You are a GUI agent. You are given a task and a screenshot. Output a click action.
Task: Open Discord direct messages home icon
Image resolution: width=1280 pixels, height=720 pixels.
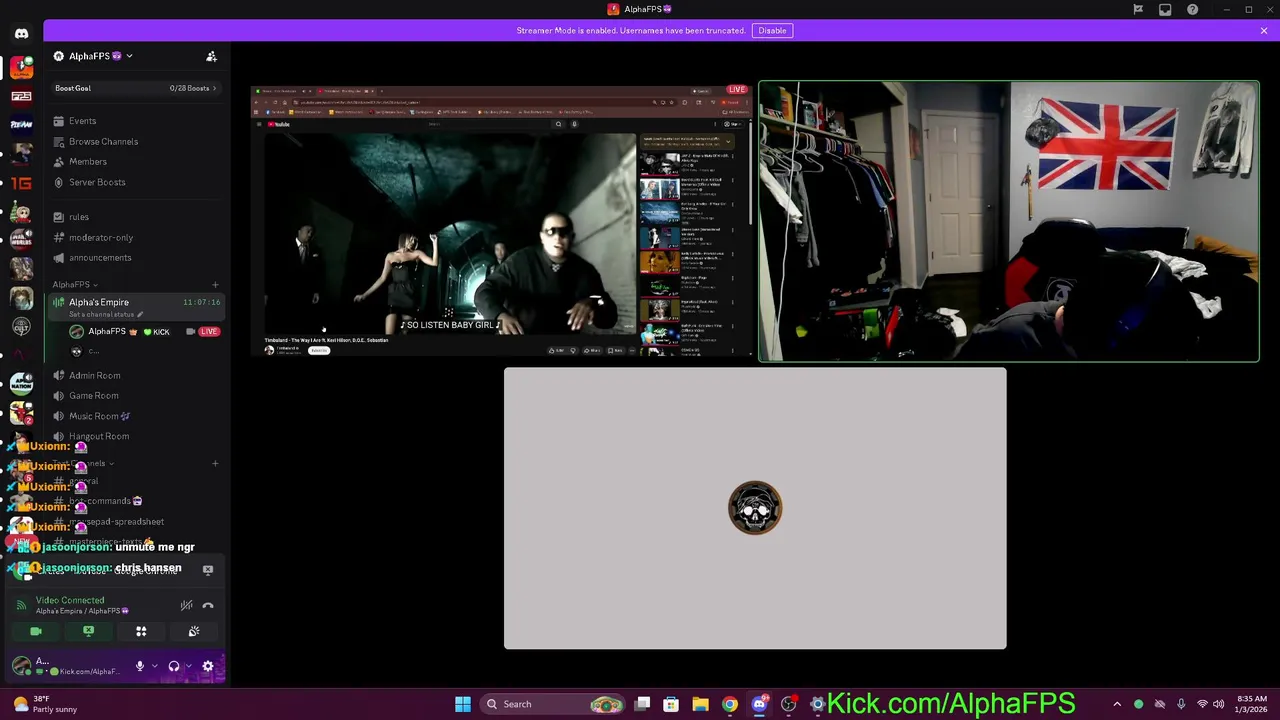[21, 34]
